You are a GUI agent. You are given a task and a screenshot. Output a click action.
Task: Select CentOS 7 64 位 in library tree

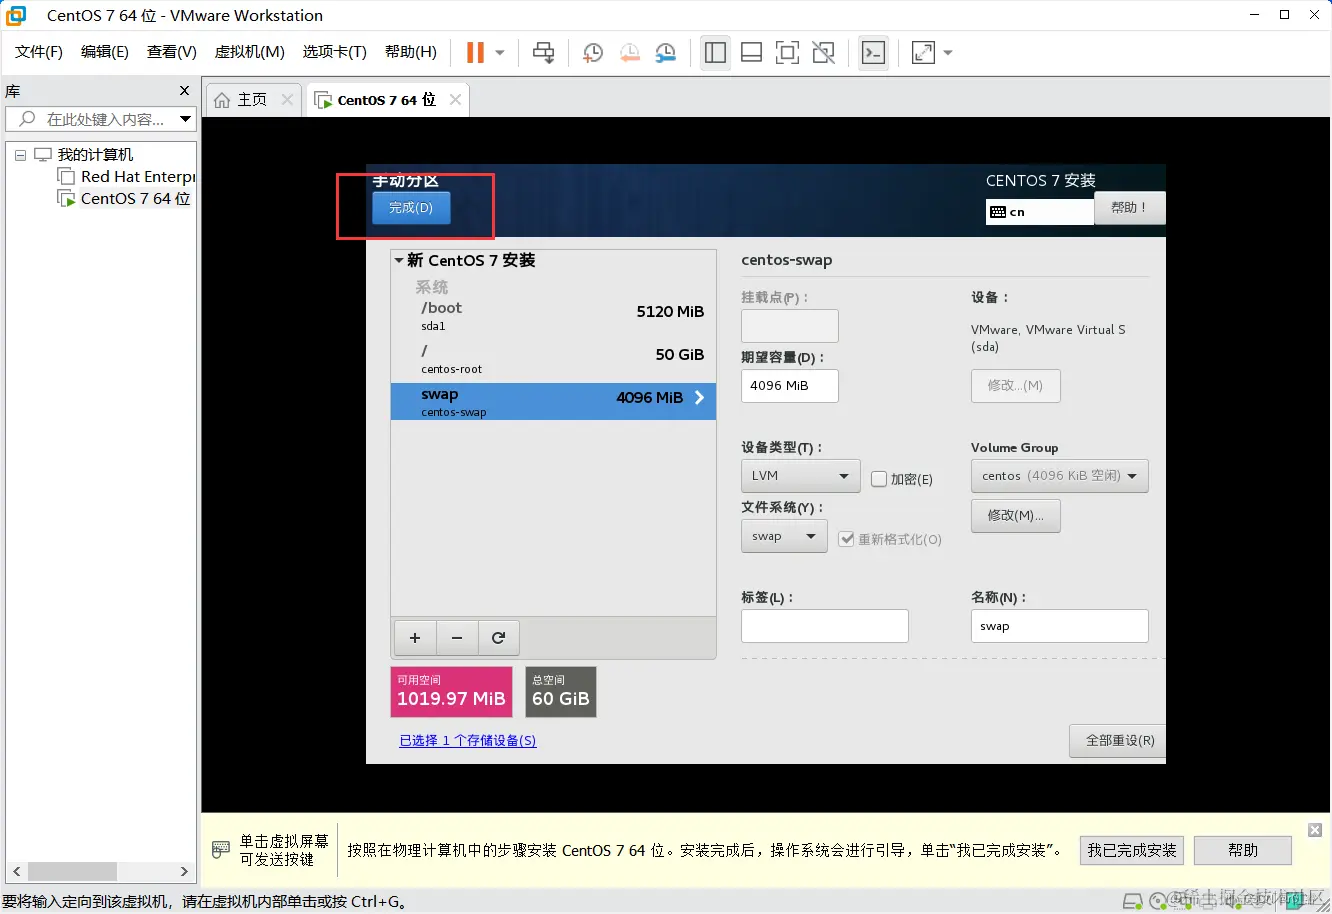point(125,199)
